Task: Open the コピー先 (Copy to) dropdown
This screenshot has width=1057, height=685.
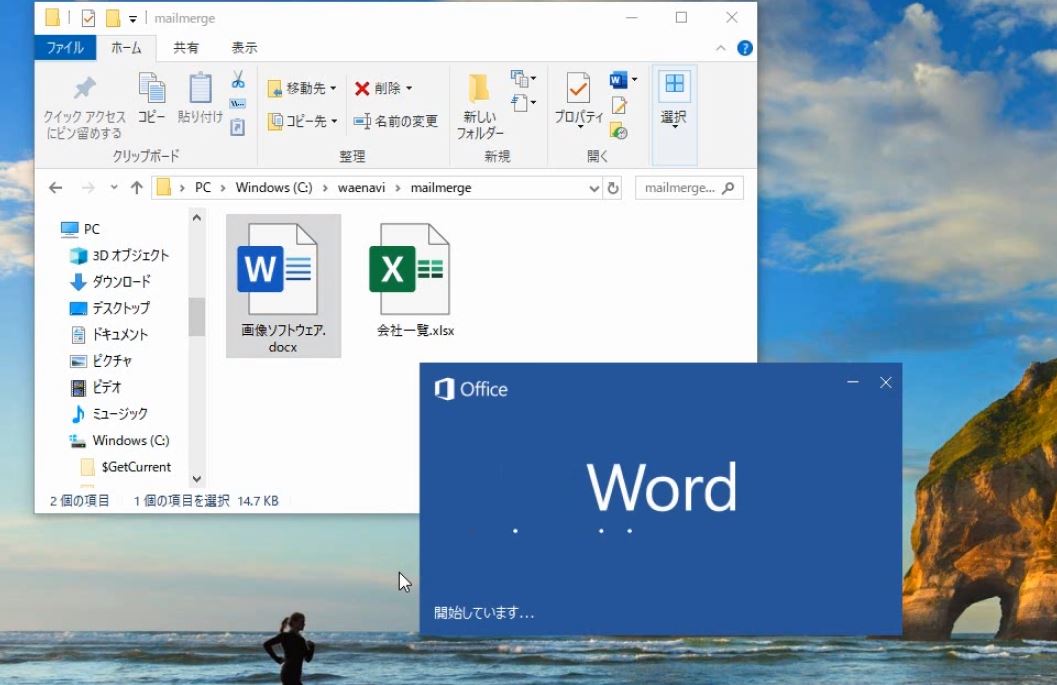Action: [x=334, y=120]
